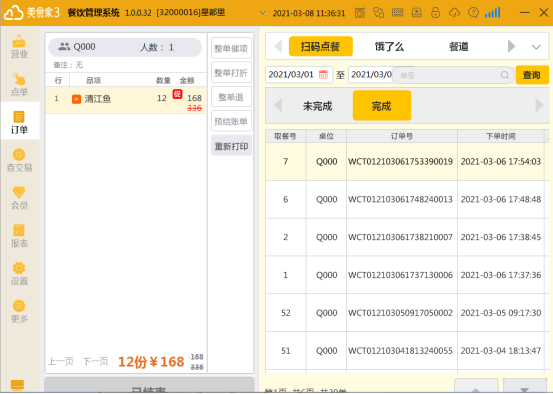Screen dimensions: 553x394
Task: Open the 更多 sidebar menu
Action: pos(19,311)
